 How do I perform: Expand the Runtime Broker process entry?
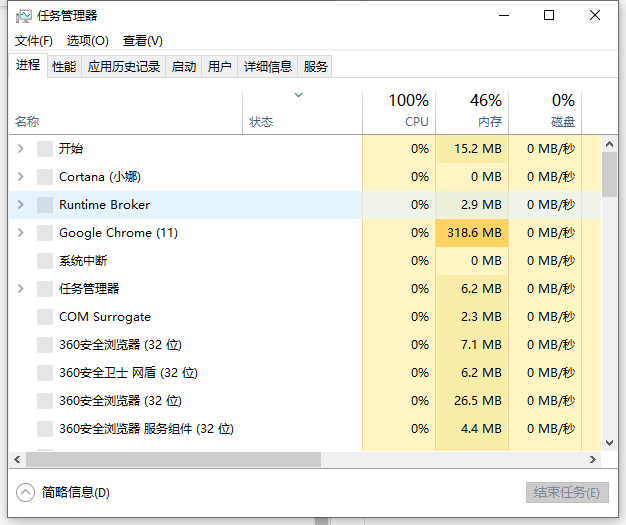(x=20, y=205)
